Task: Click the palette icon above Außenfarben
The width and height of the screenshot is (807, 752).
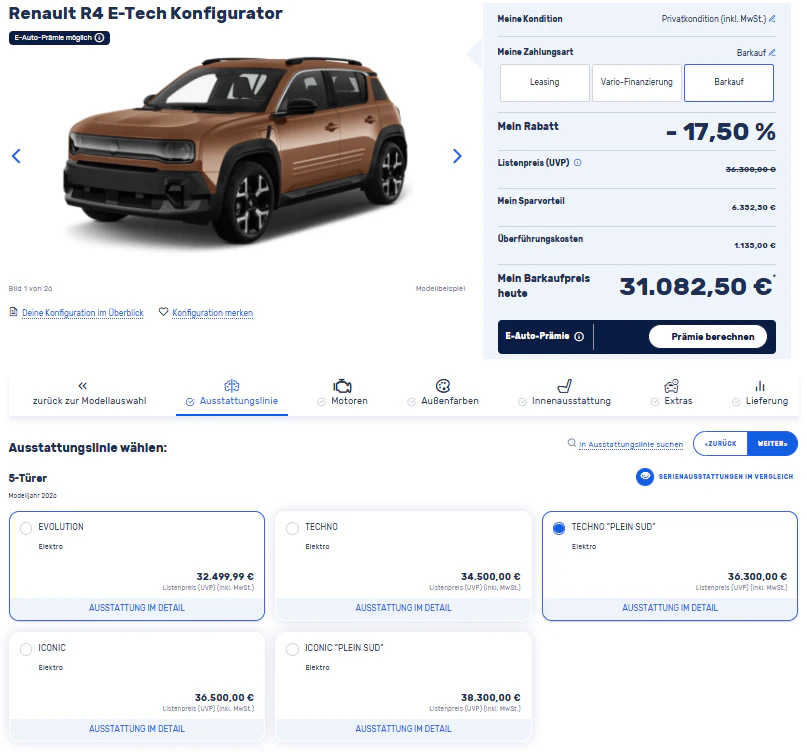Action: [443, 386]
